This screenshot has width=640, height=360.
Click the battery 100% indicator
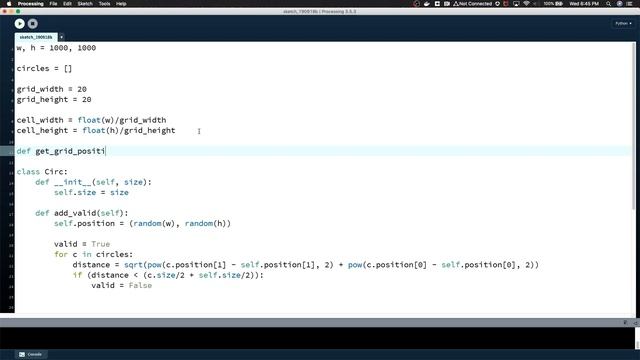tap(553, 4)
